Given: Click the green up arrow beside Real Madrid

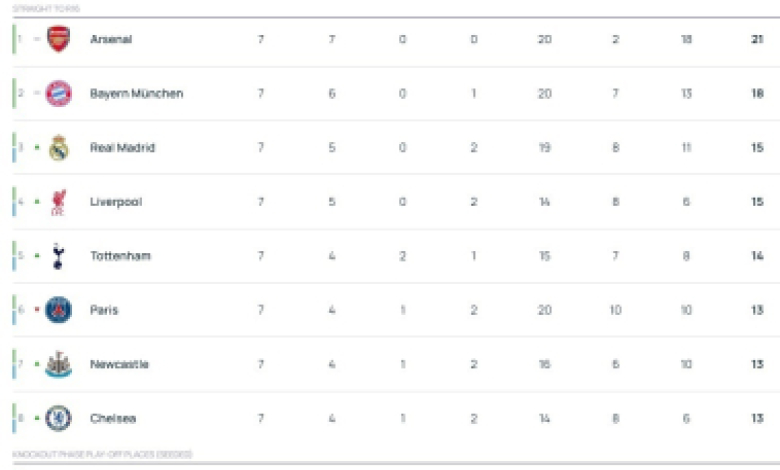Looking at the screenshot, I should click(x=37, y=148).
